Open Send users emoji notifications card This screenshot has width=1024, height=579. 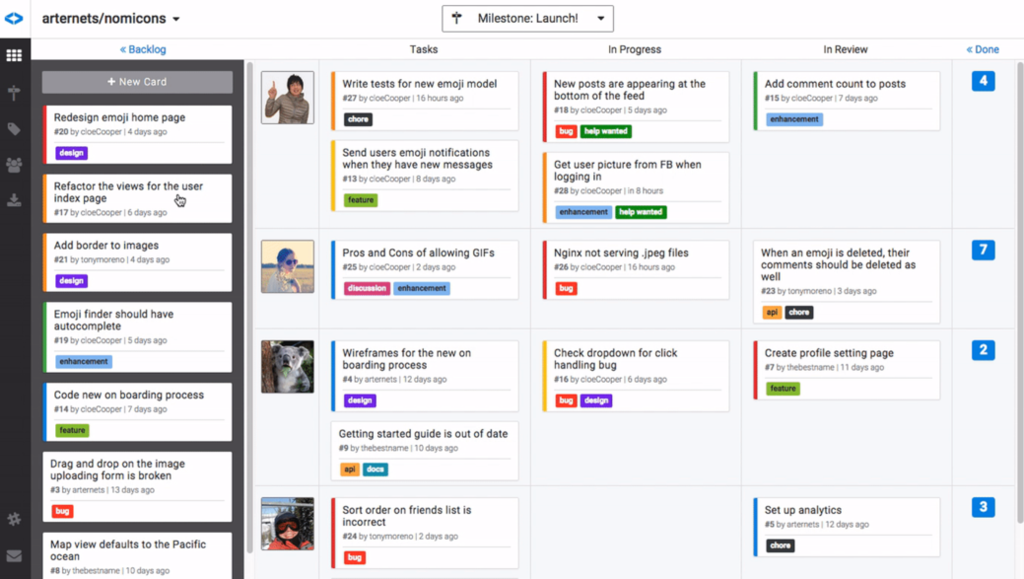coord(424,176)
